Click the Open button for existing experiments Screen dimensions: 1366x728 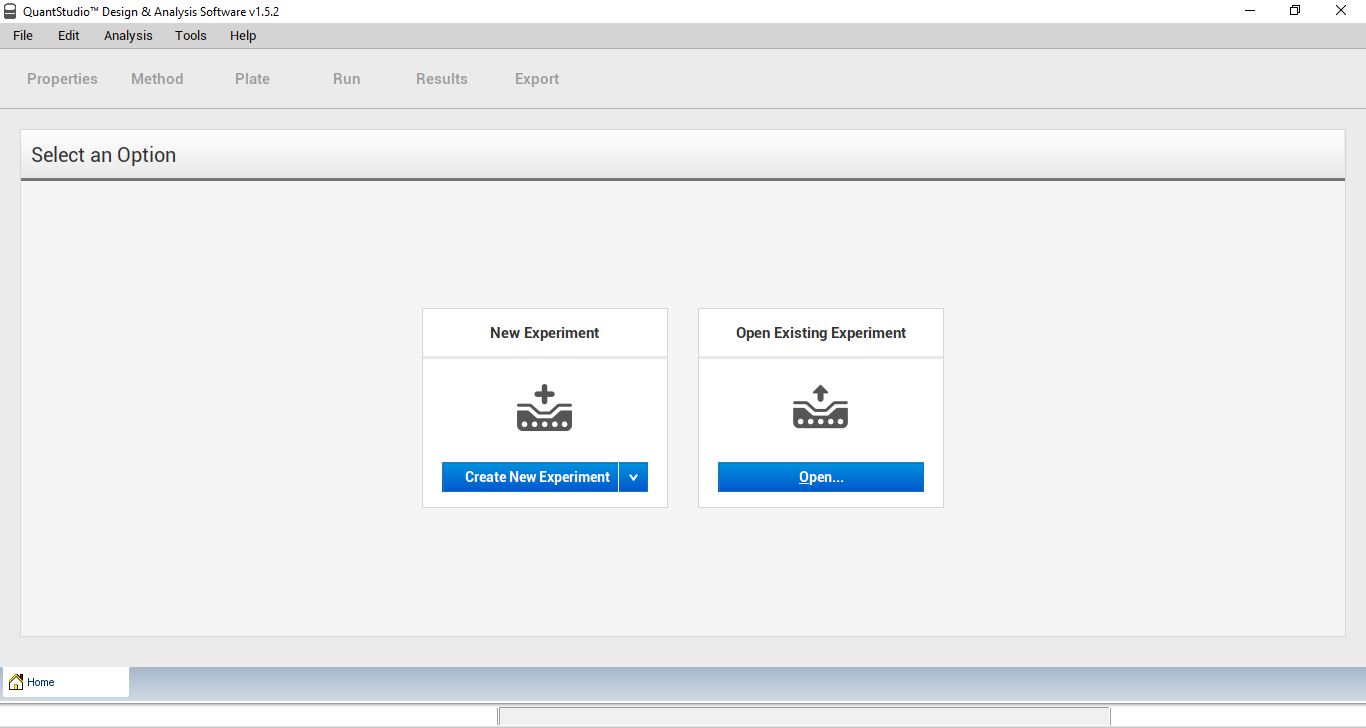[820, 477]
